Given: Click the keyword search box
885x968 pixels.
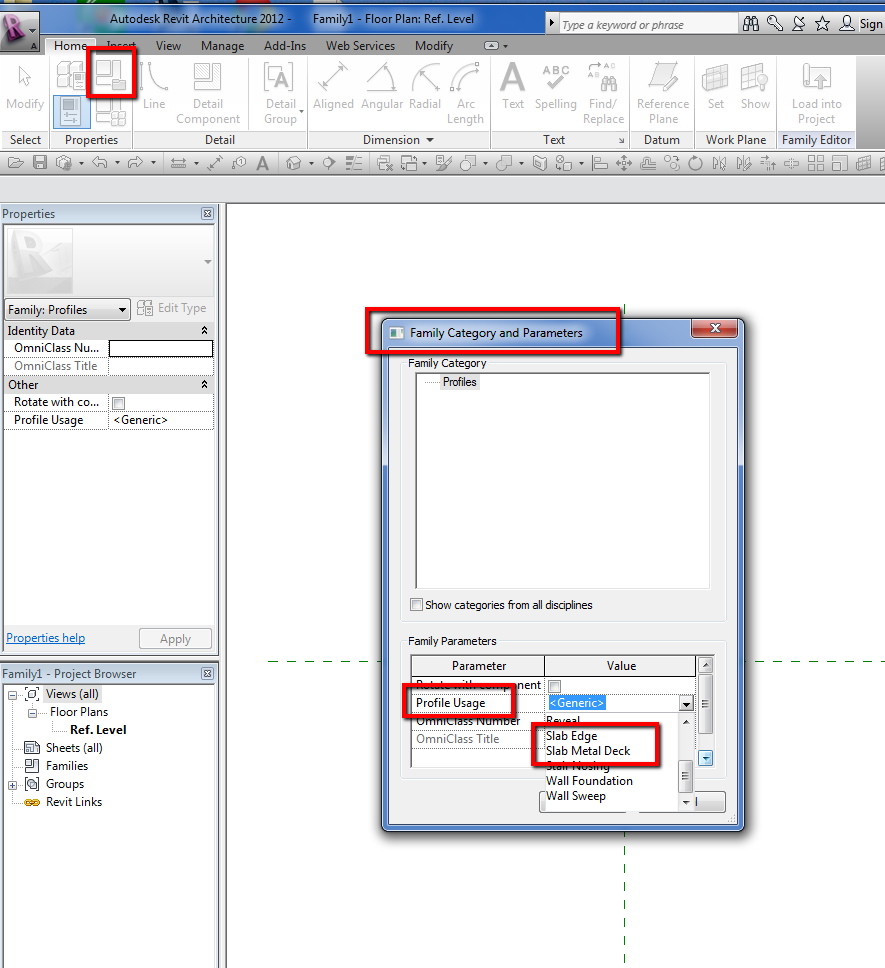Looking at the screenshot, I should coord(648,25).
